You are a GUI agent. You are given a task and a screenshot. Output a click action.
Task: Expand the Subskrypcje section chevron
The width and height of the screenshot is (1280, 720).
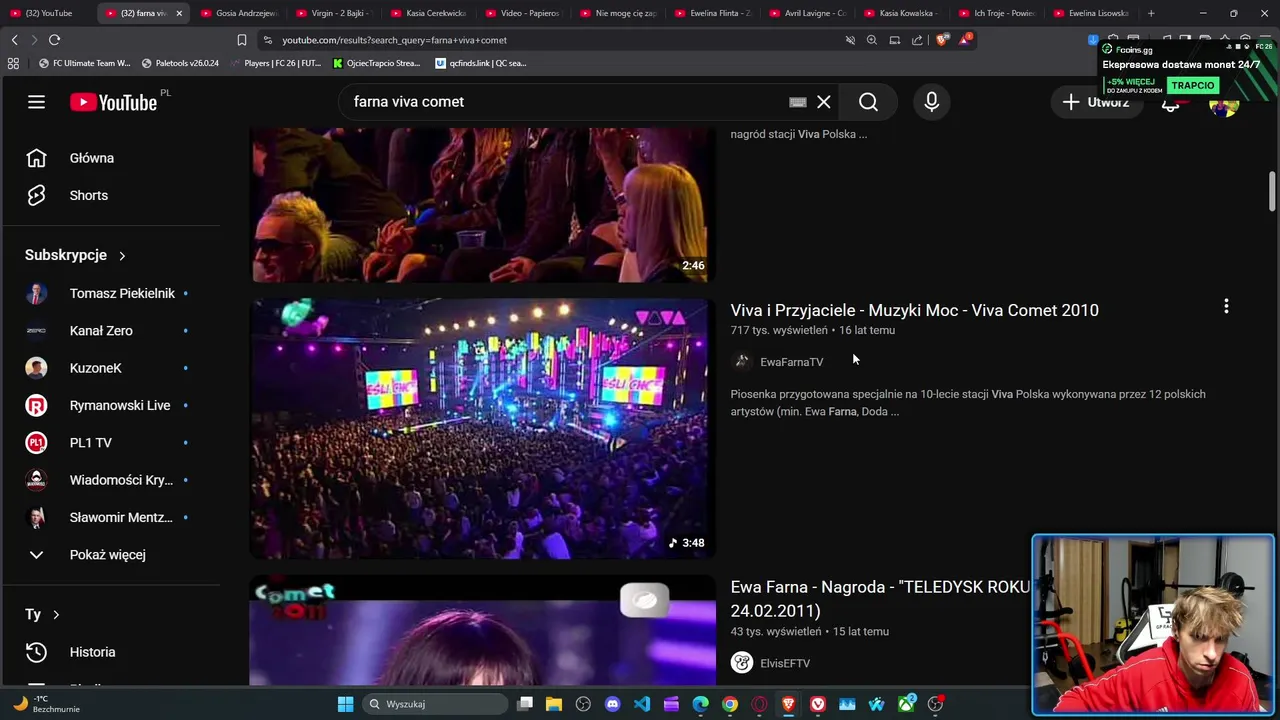pyautogui.click(x=122, y=256)
